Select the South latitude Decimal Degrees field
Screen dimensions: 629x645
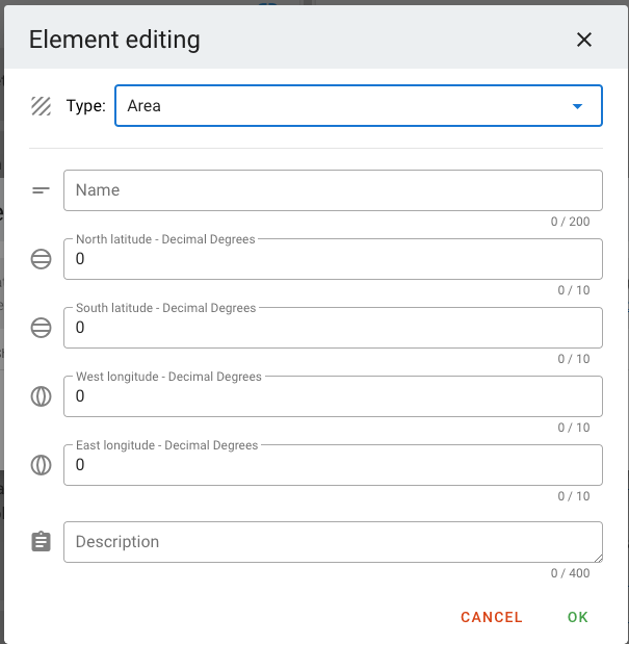(x=333, y=328)
